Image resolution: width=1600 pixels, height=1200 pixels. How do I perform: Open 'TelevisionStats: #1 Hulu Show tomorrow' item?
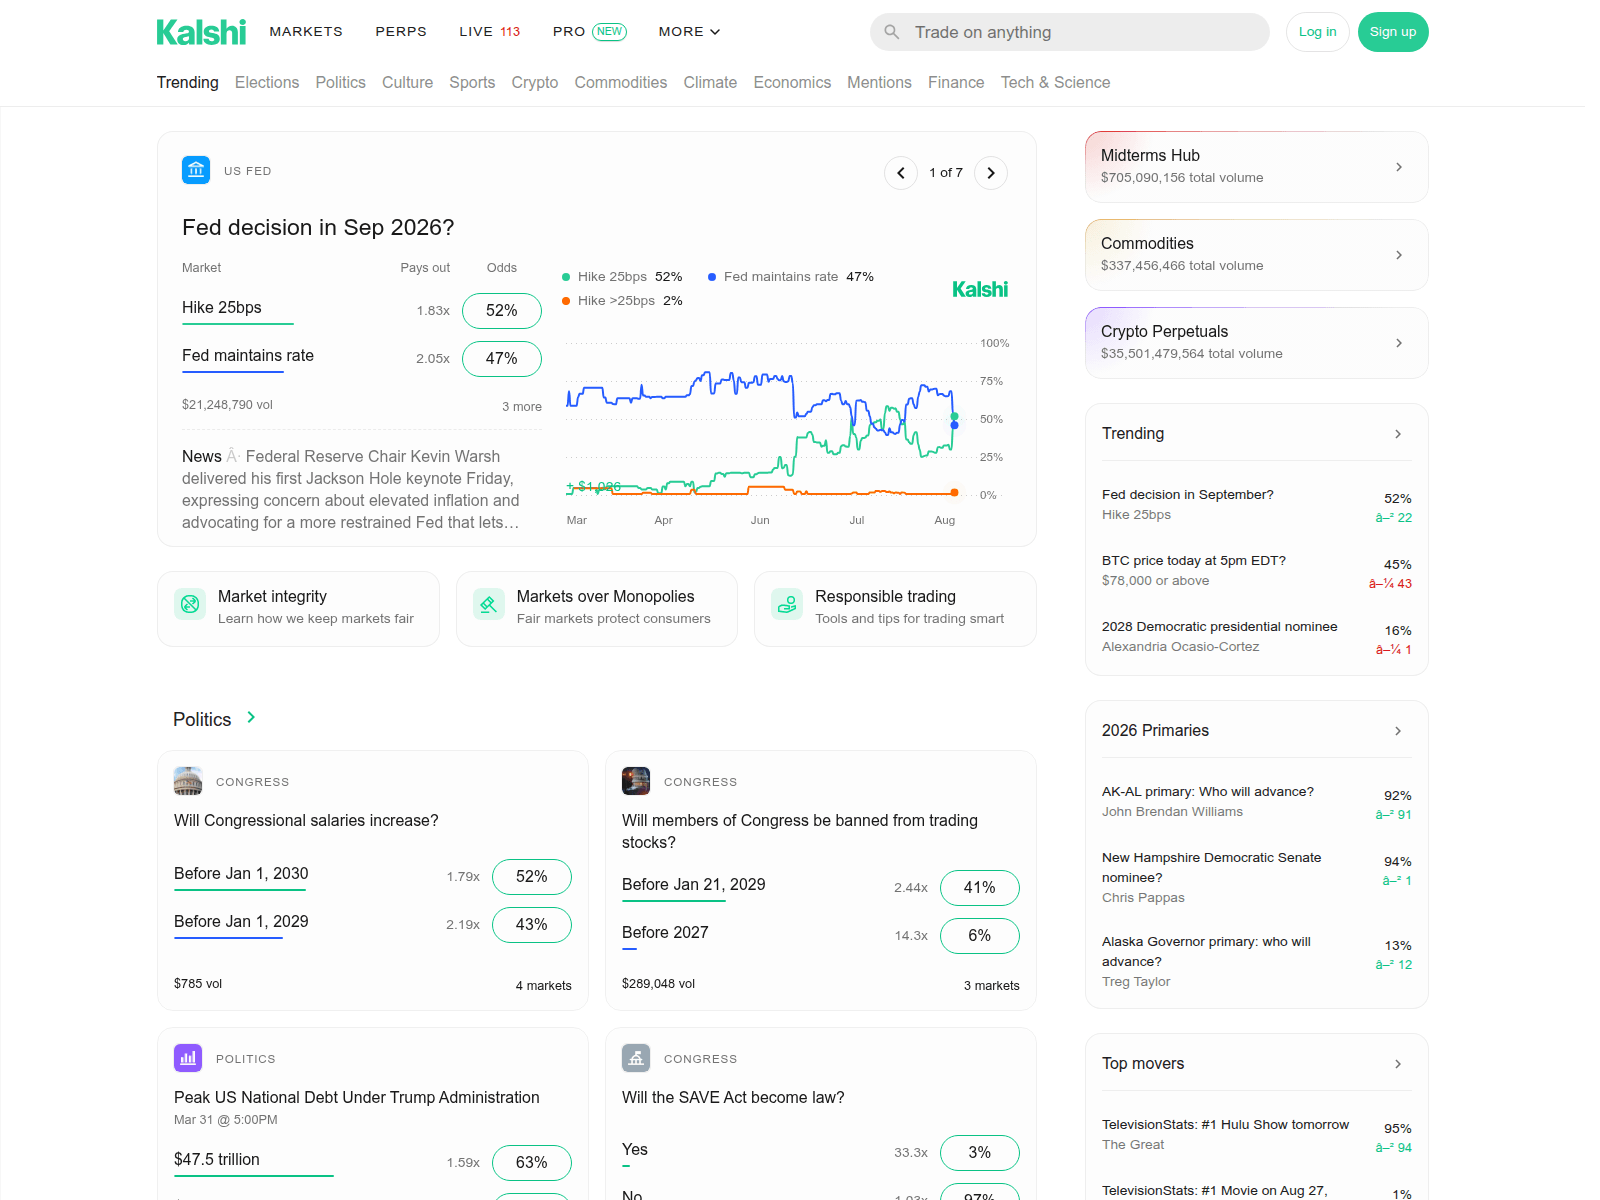(x=1225, y=1125)
